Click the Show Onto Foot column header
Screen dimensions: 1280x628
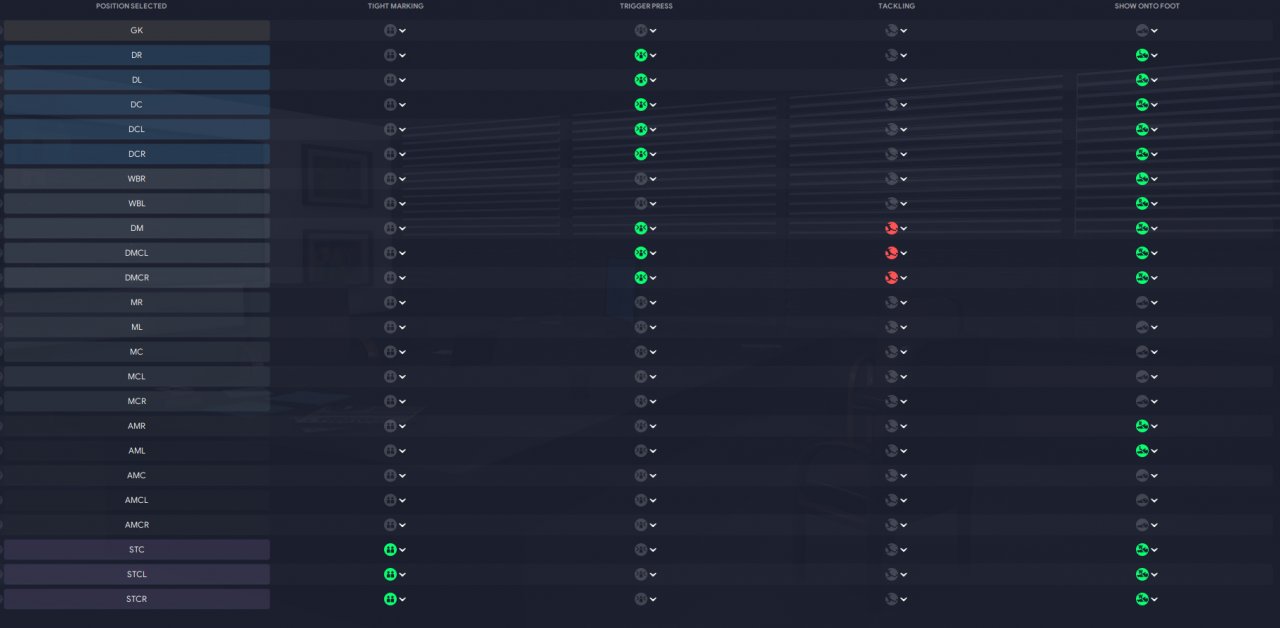pos(1147,6)
